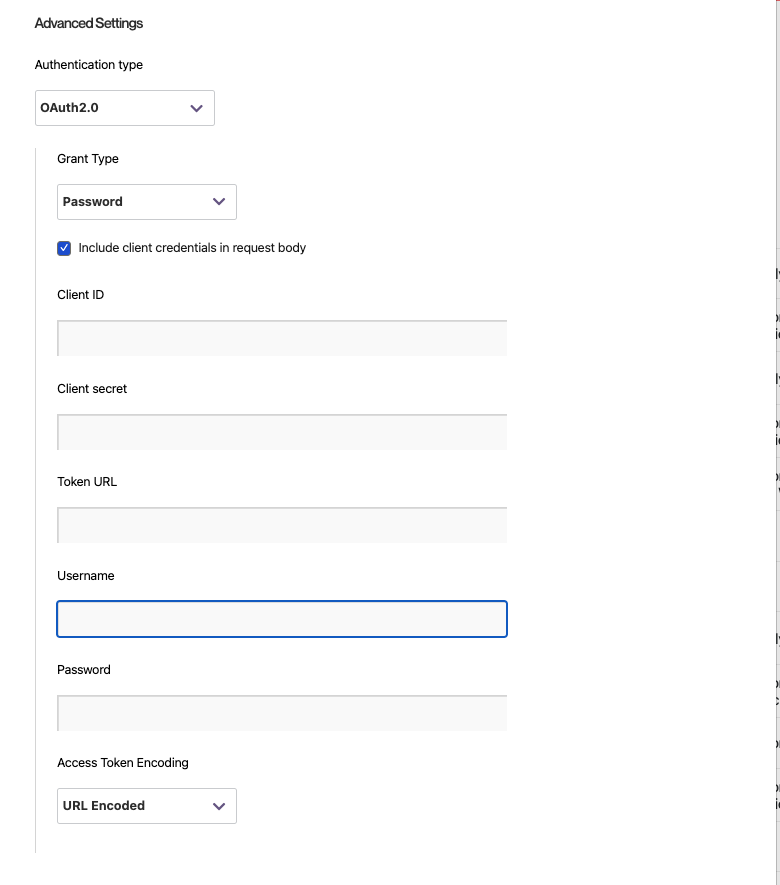This screenshot has height=885, width=780.
Task: Select the OAuth2.0 authentication selector
Action: 124,108
